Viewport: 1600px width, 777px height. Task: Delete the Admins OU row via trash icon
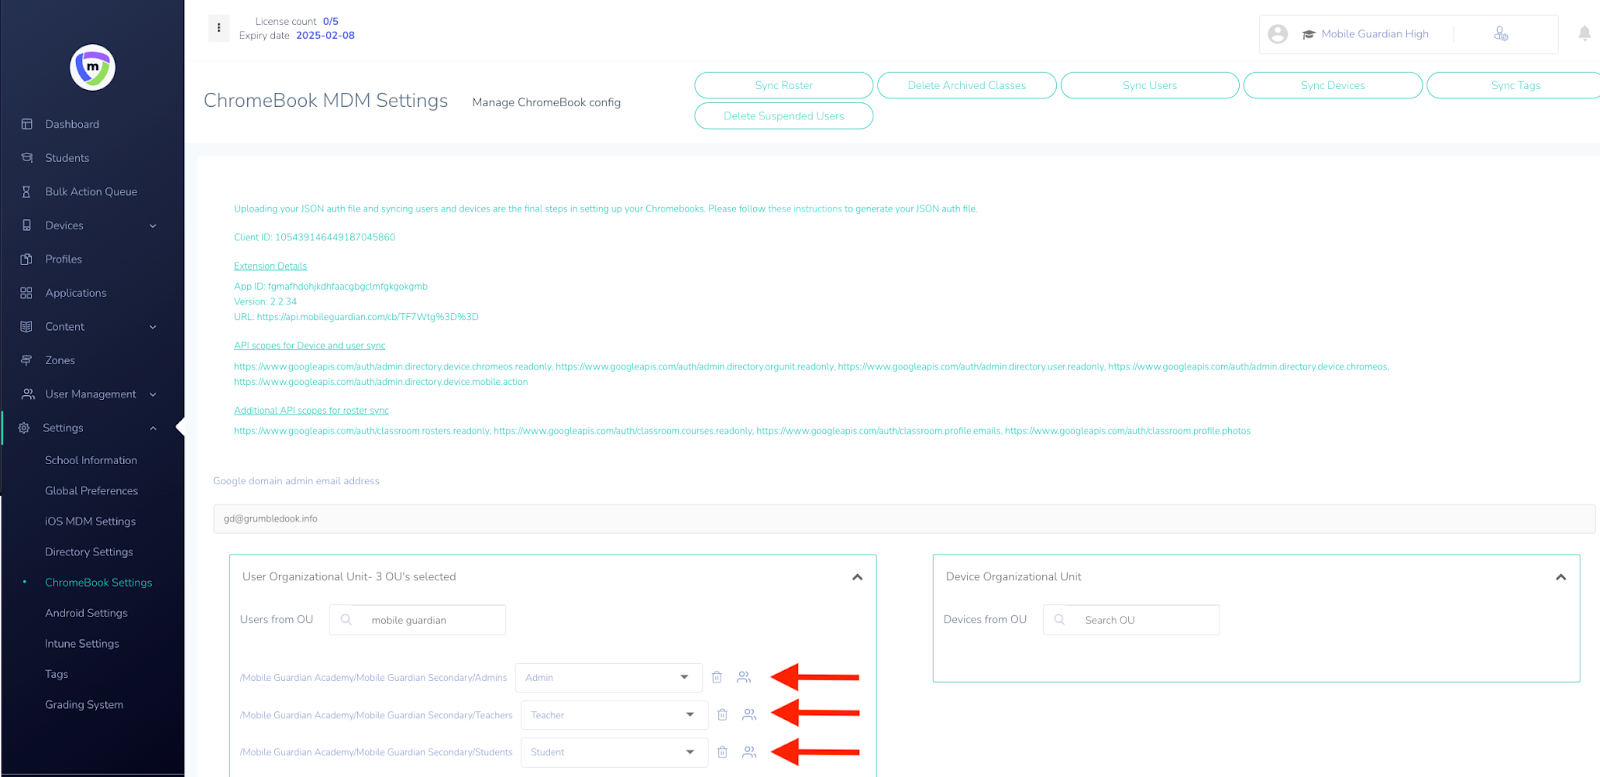pyautogui.click(x=717, y=677)
